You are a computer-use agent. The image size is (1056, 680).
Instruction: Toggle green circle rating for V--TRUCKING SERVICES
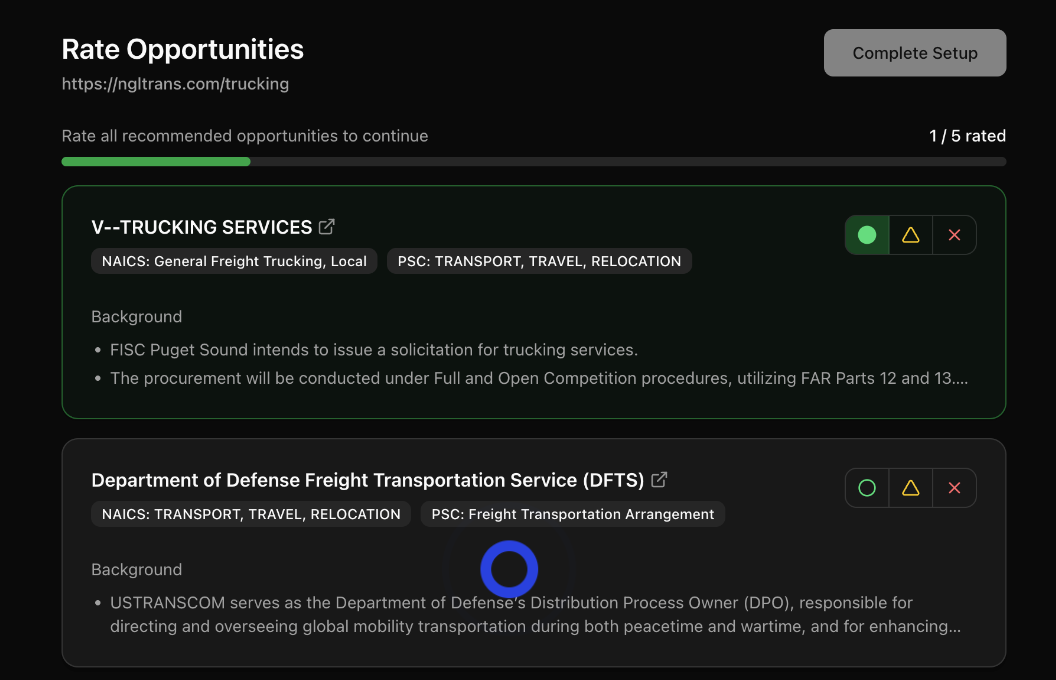(x=867, y=235)
